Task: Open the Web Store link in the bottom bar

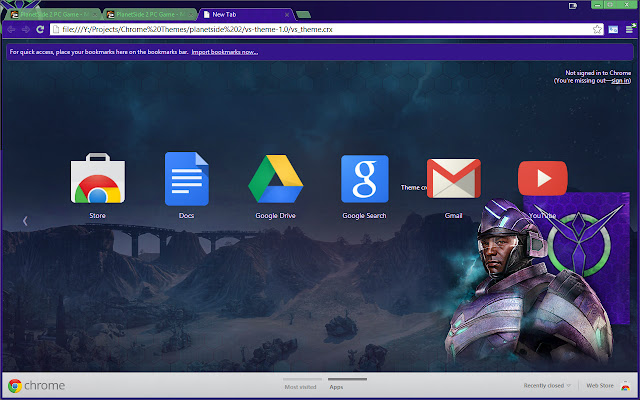Action: click(x=600, y=386)
